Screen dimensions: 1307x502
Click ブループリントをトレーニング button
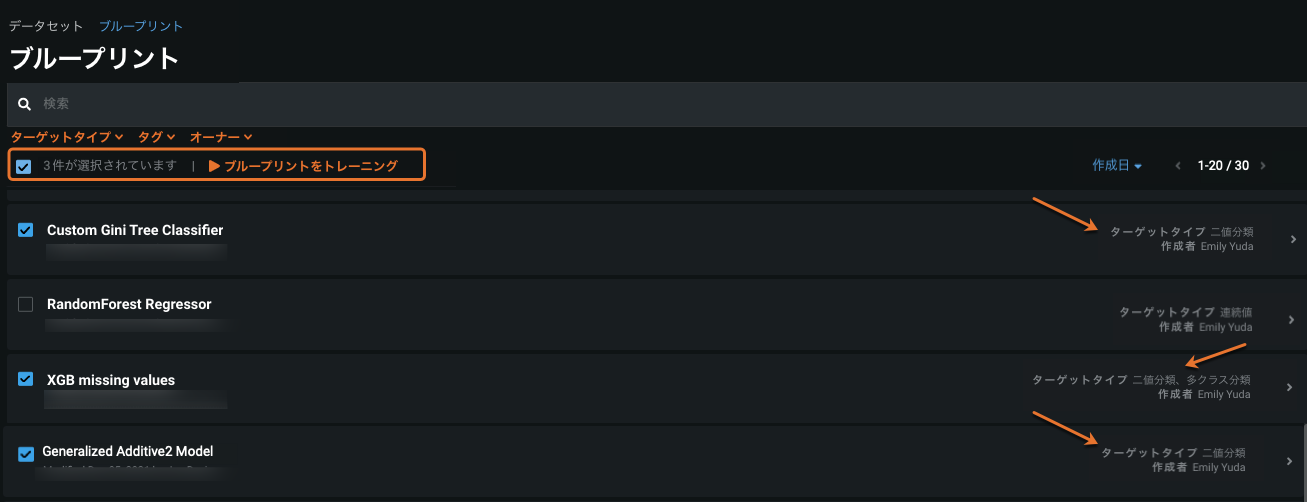click(x=303, y=166)
